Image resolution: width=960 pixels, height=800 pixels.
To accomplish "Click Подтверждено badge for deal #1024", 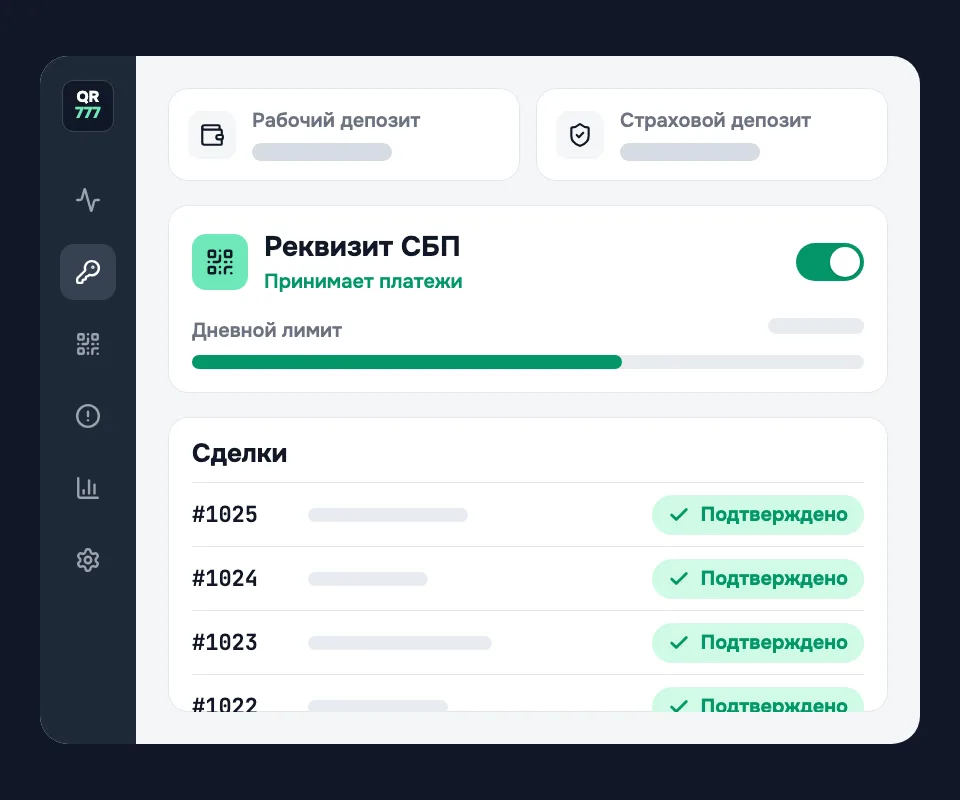I will tap(758, 578).
